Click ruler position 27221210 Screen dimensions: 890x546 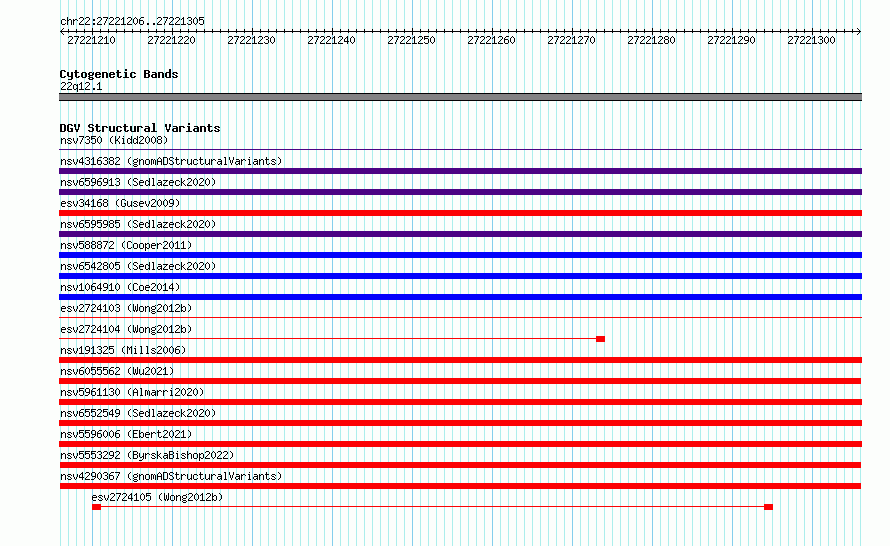click(x=91, y=40)
